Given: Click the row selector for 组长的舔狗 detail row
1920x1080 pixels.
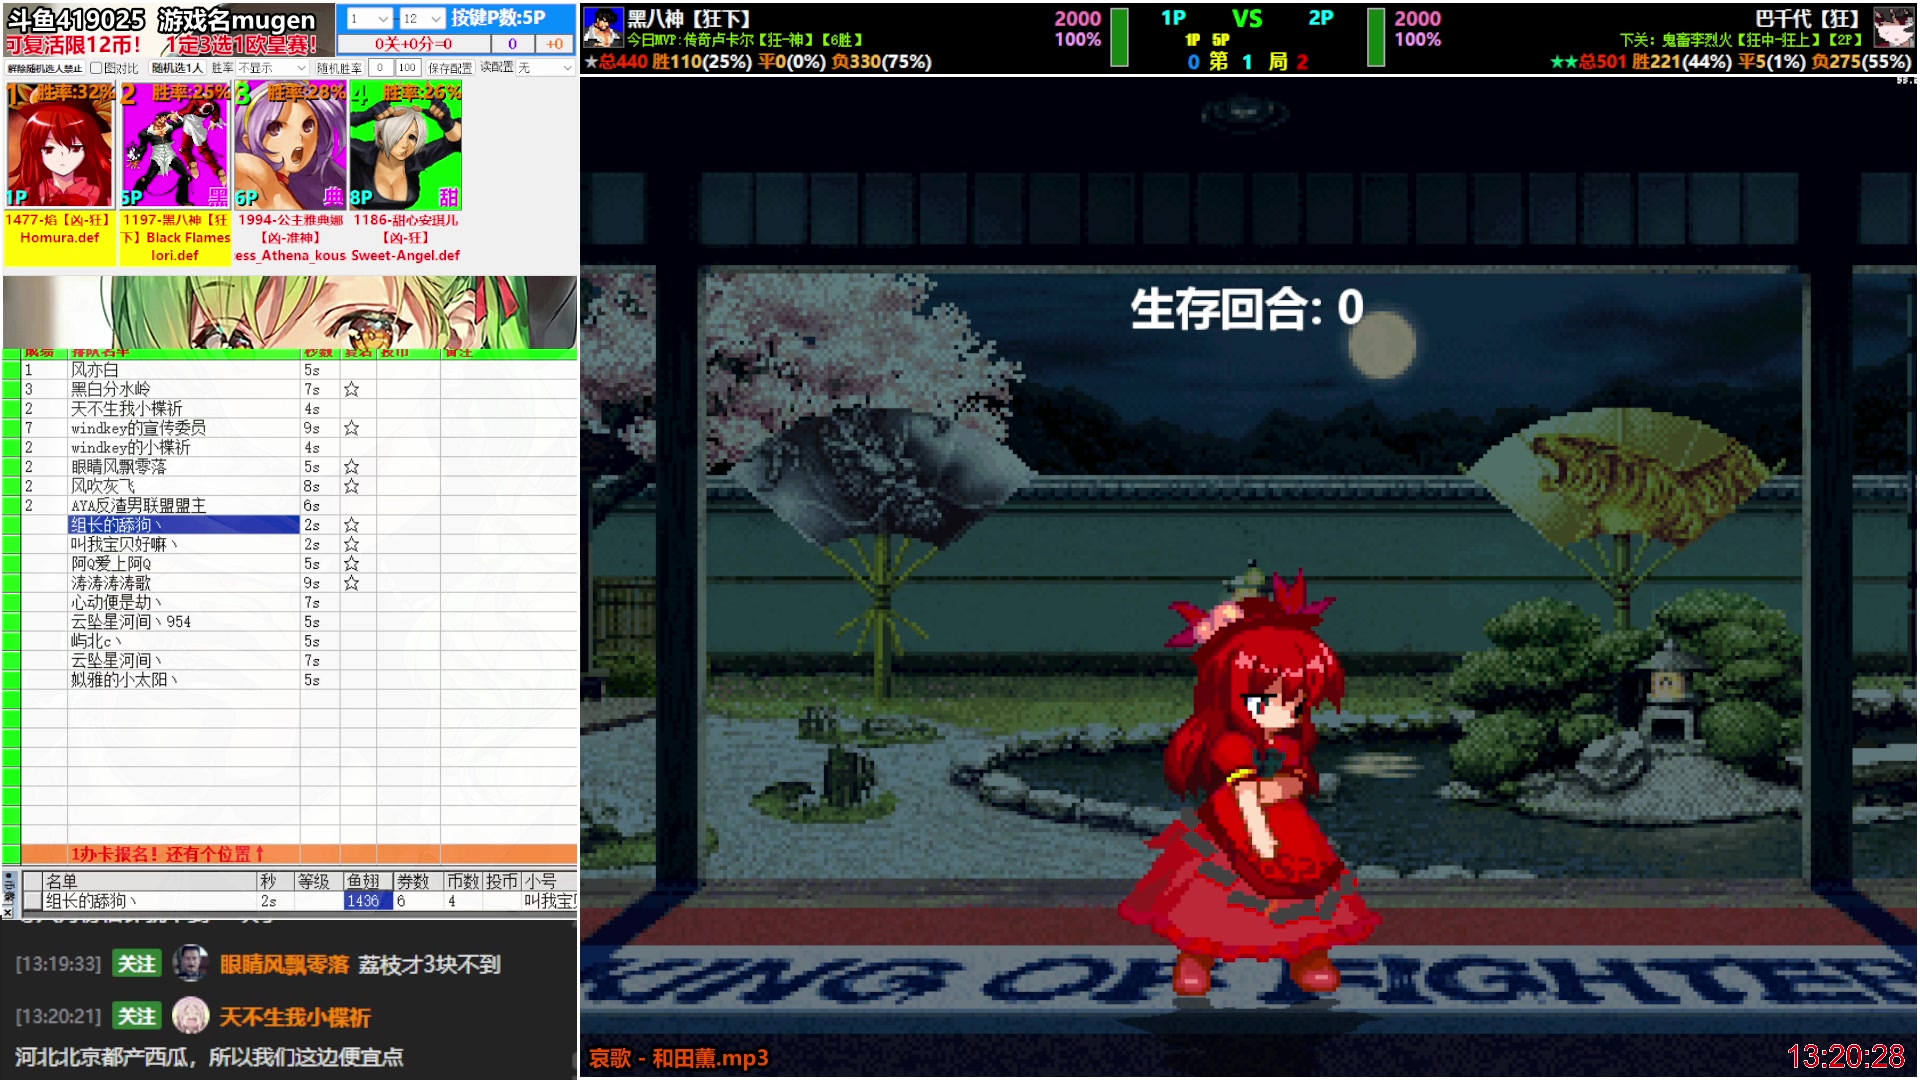Looking at the screenshot, I should coord(32,901).
